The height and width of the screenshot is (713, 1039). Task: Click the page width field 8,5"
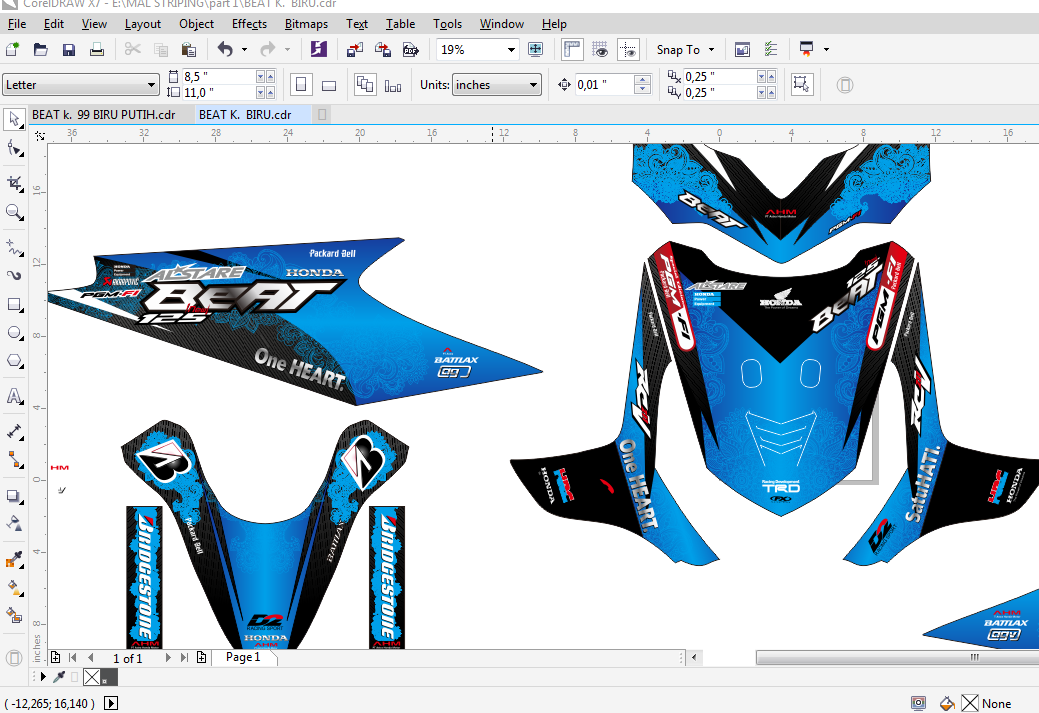(219, 76)
